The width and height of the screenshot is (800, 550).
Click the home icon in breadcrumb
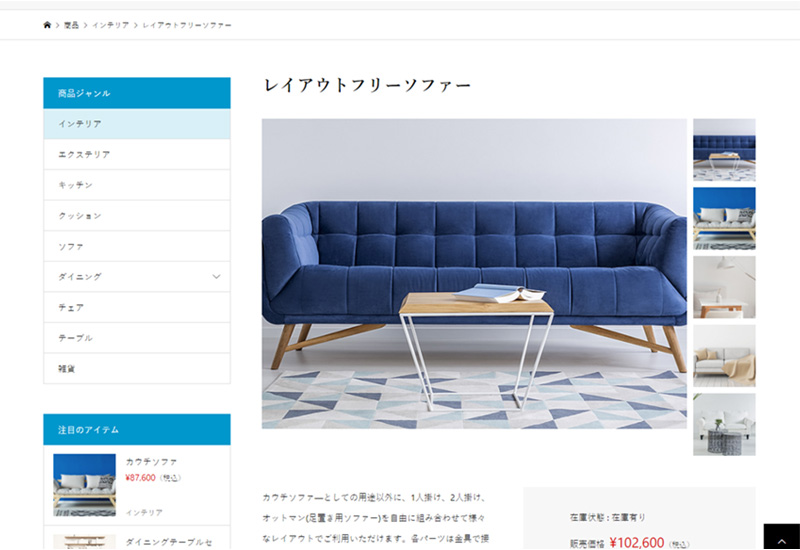tap(47, 25)
